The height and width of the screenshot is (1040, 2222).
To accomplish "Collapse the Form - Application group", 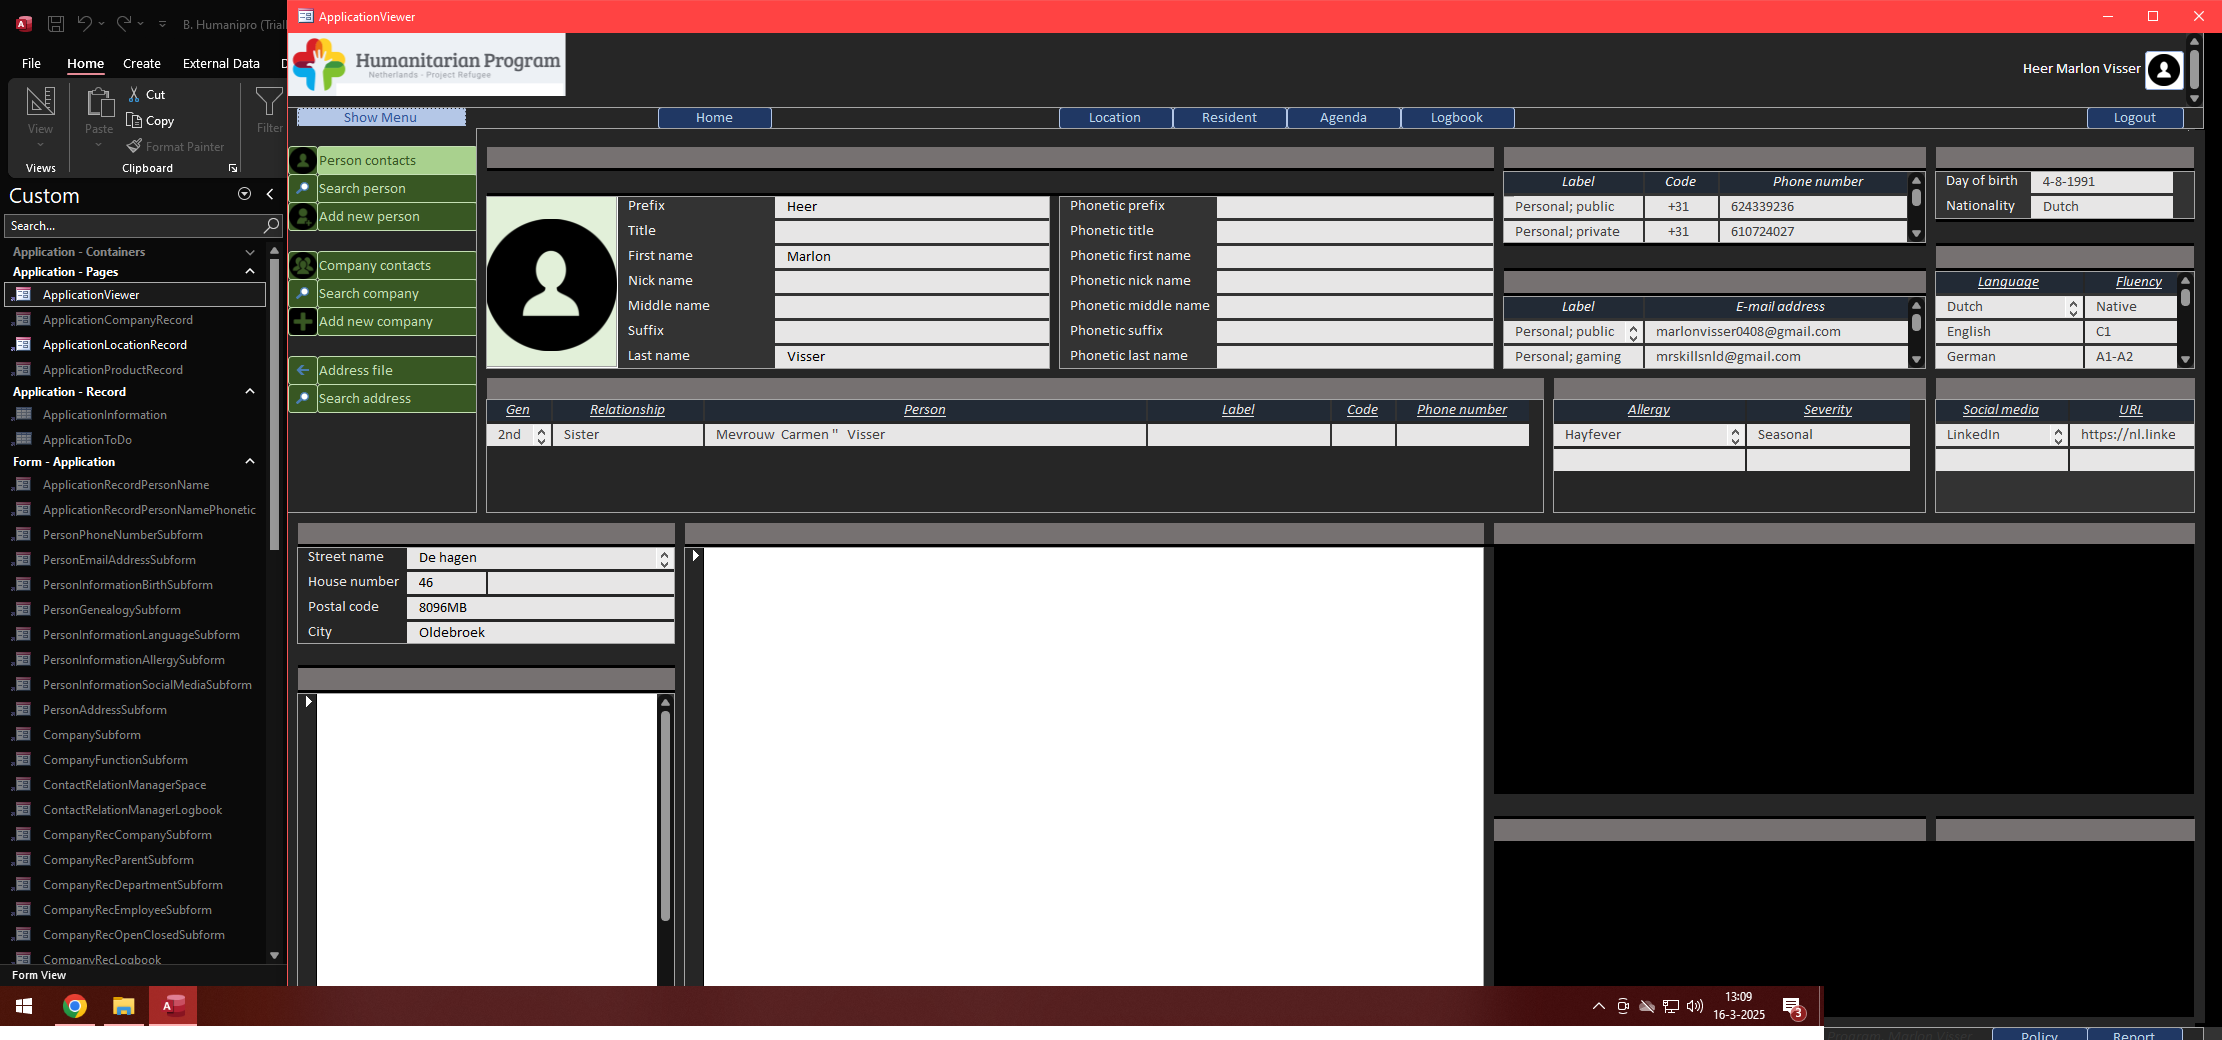I will pyautogui.click(x=250, y=461).
